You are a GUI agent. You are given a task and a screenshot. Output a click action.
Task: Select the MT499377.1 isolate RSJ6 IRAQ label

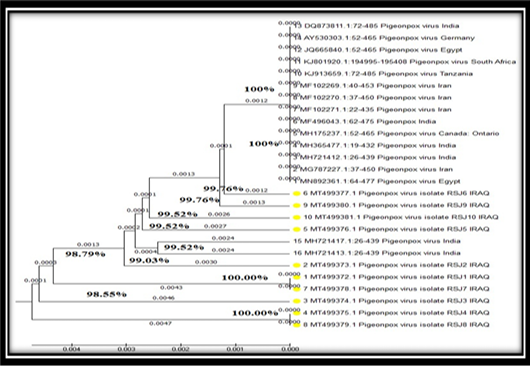click(x=396, y=193)
